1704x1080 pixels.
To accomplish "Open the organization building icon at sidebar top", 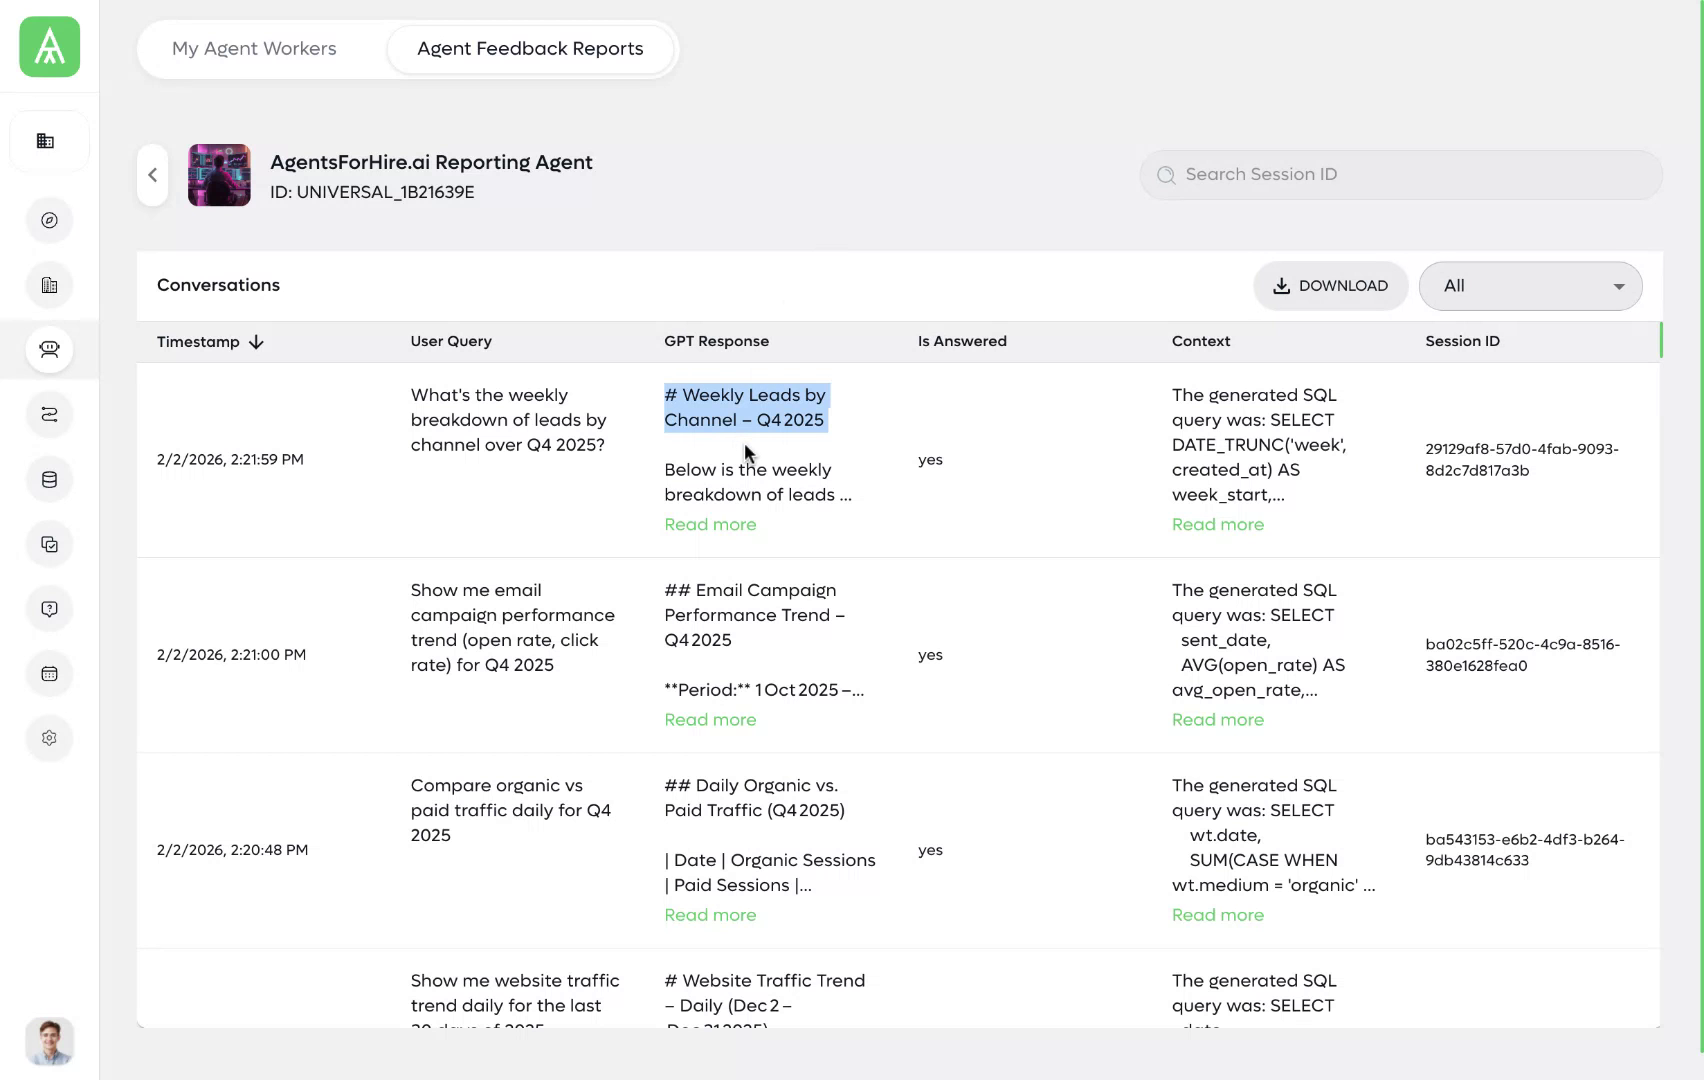I will coord(46,141).
